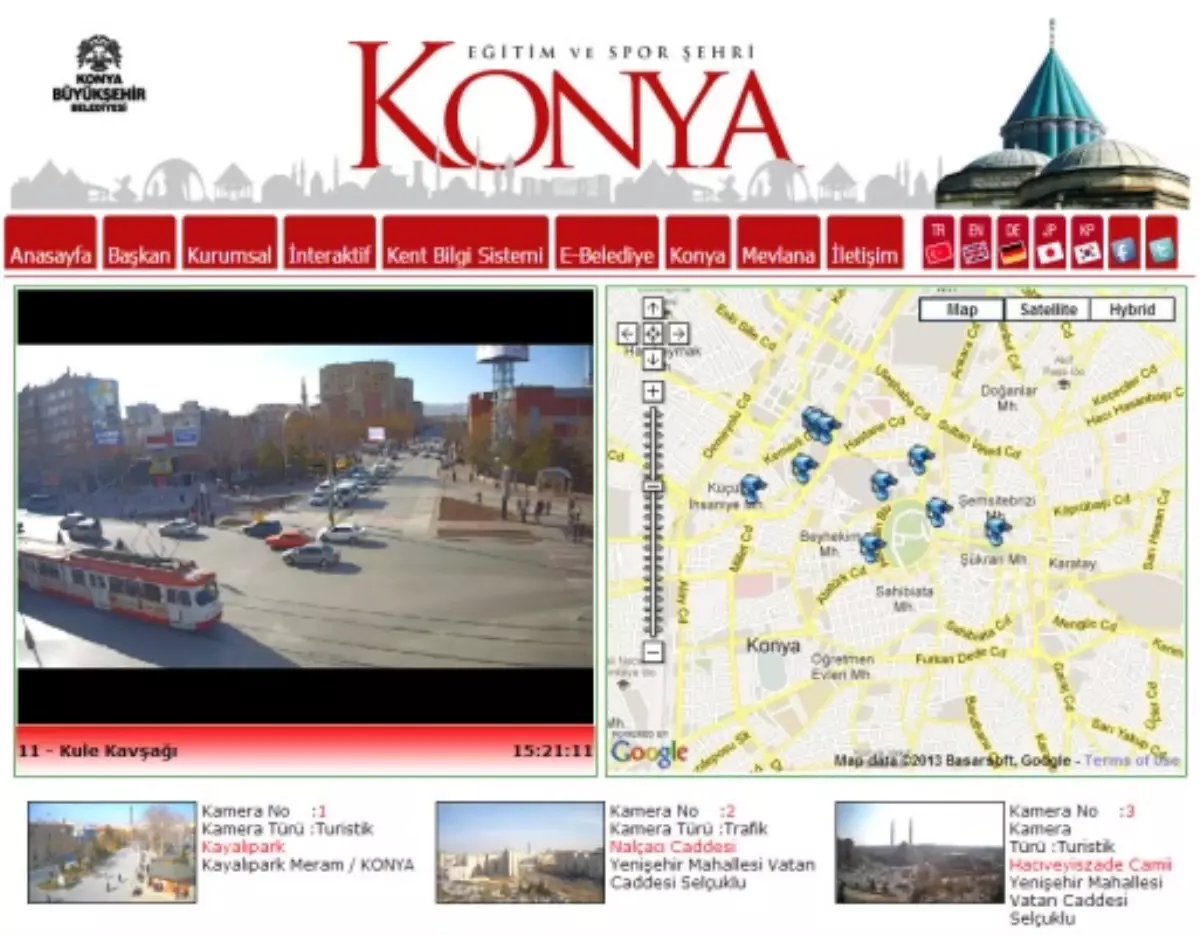Go to Anasayfa in navigation bar

[51, 256]
